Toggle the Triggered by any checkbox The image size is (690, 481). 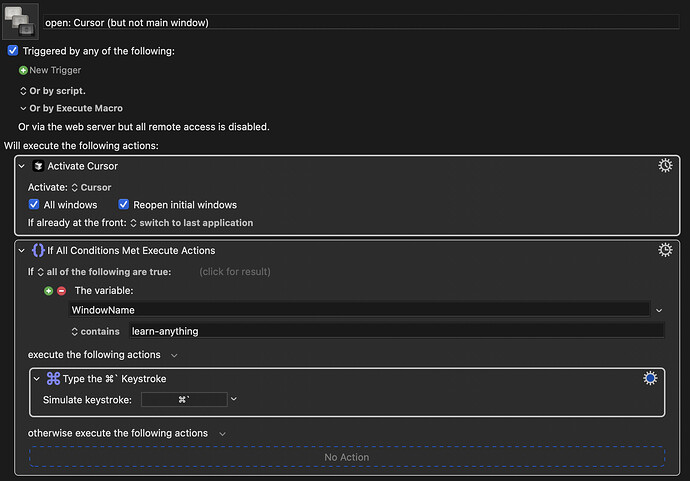pos(12,50)
